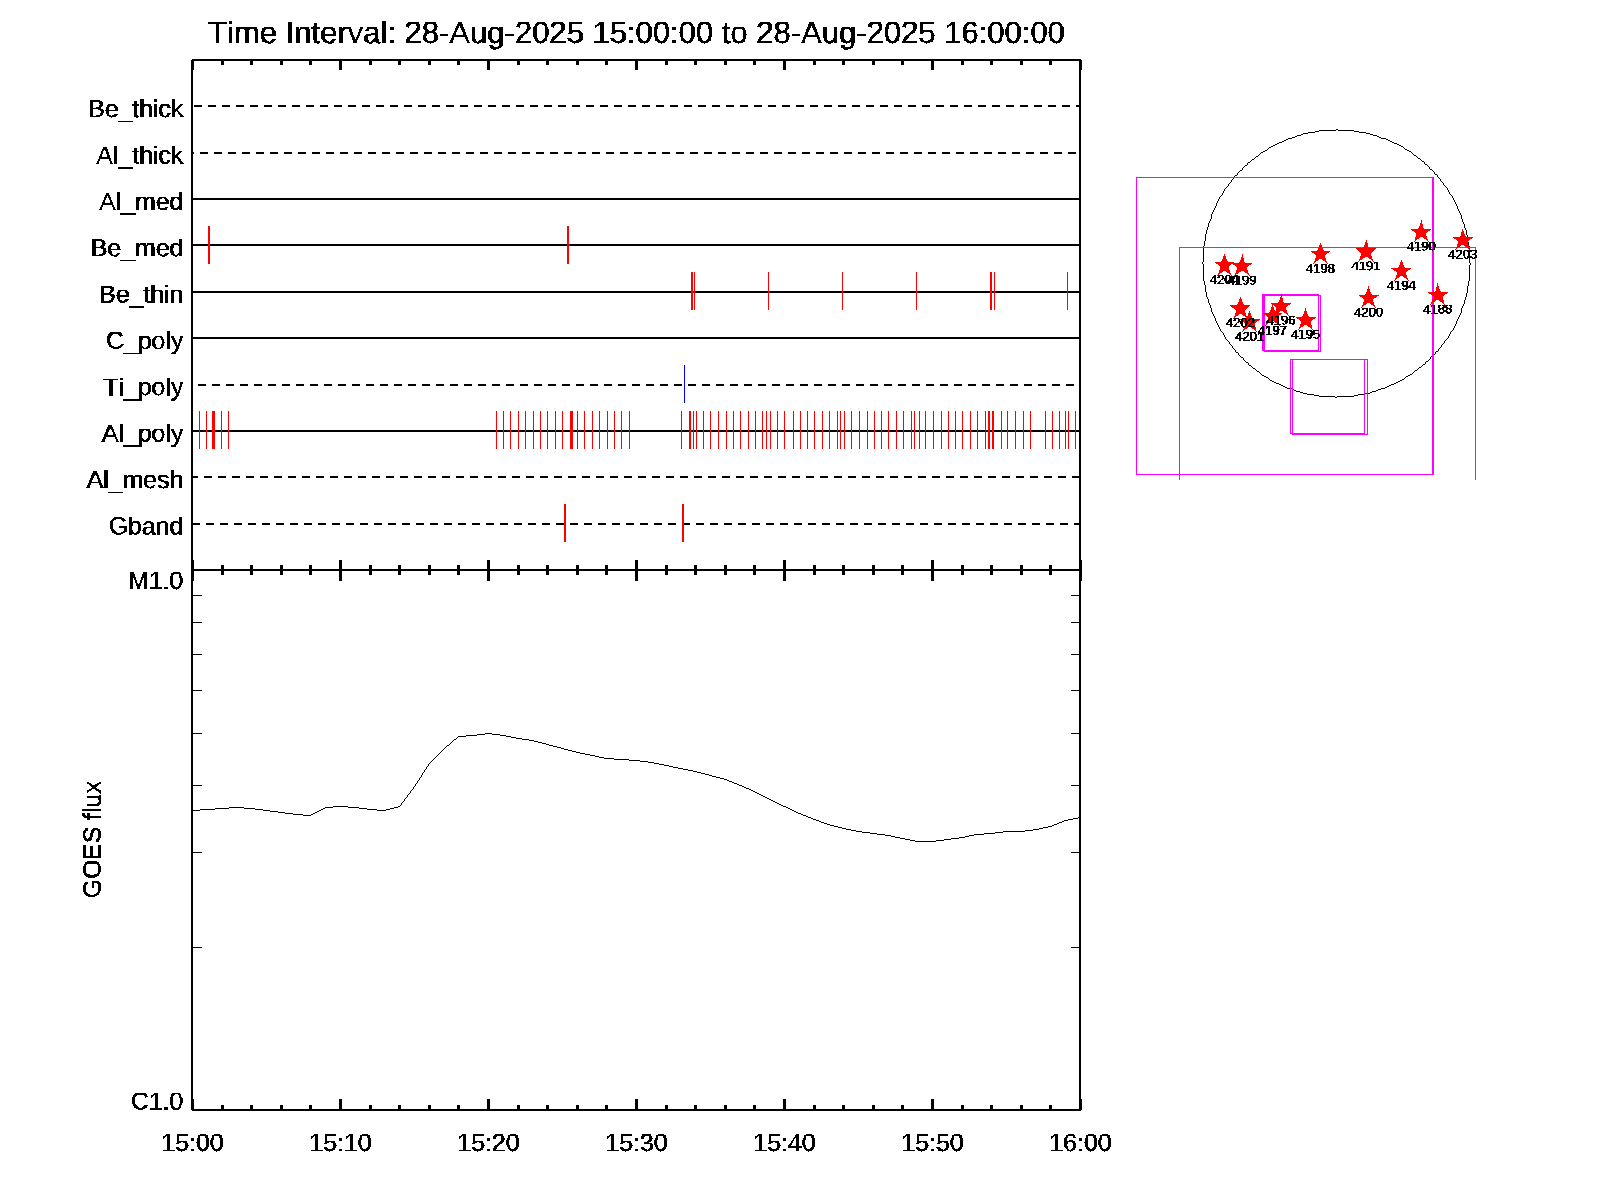Viewport: 1600px width, 1200px height.
Task: Select the red star above label 4190
Action: click(1421, 232)
